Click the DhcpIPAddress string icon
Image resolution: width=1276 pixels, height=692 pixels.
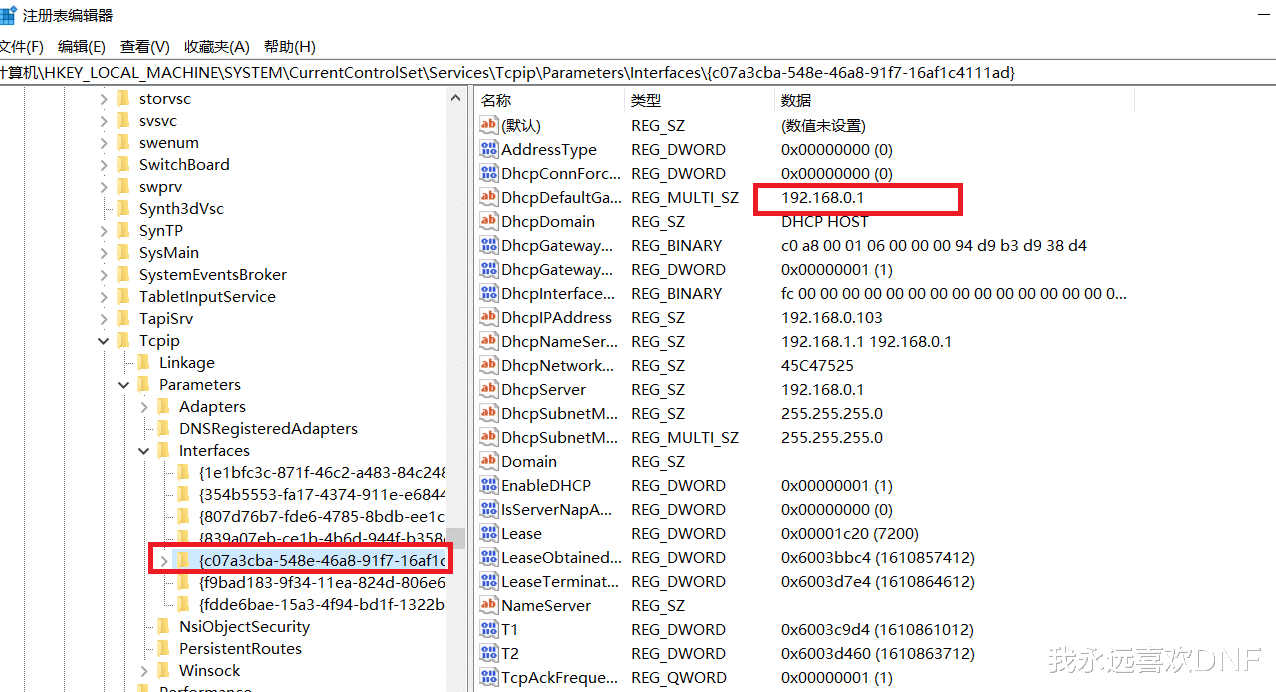tap(488, 317)
